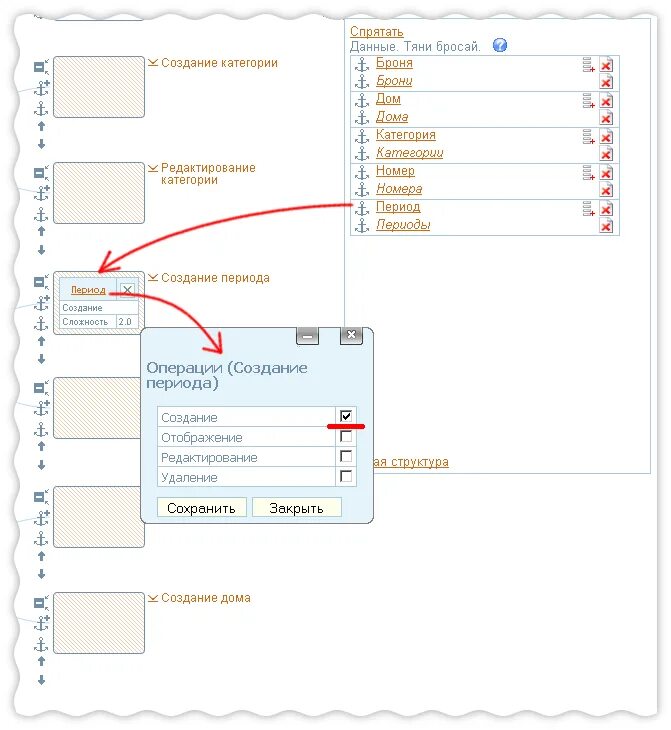This screenshot has height=730, width=671.
Task: Open the 'Дома' data link
Action: 392,117
